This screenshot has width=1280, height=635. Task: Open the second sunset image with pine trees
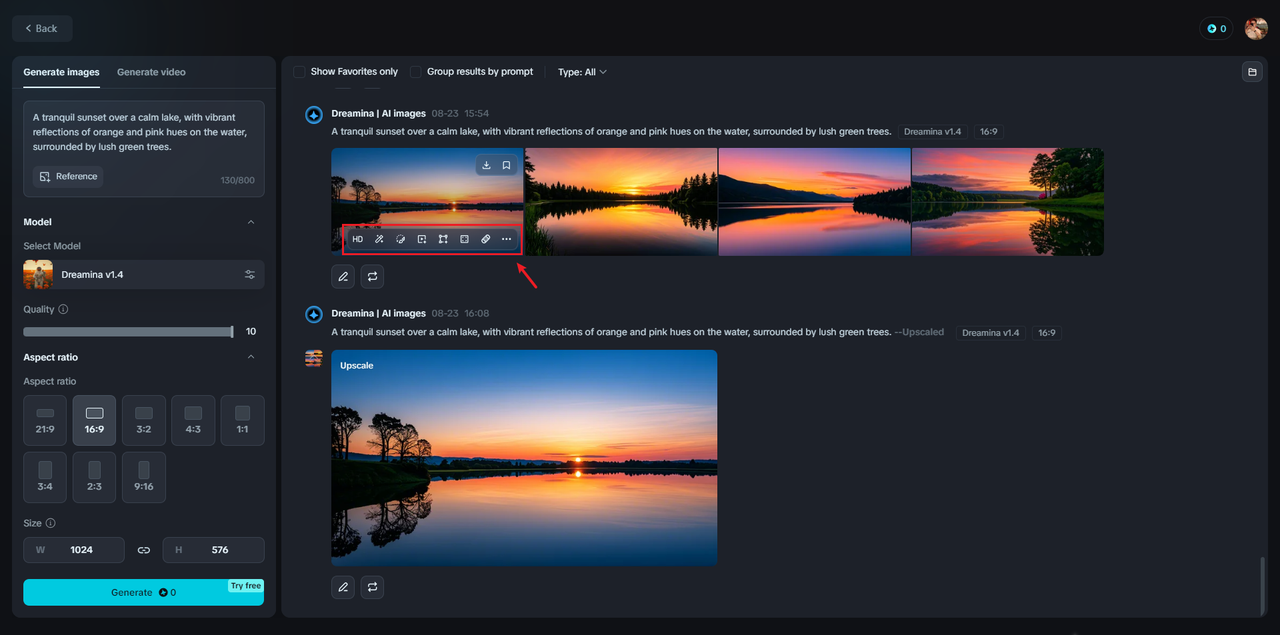[621, 202]
